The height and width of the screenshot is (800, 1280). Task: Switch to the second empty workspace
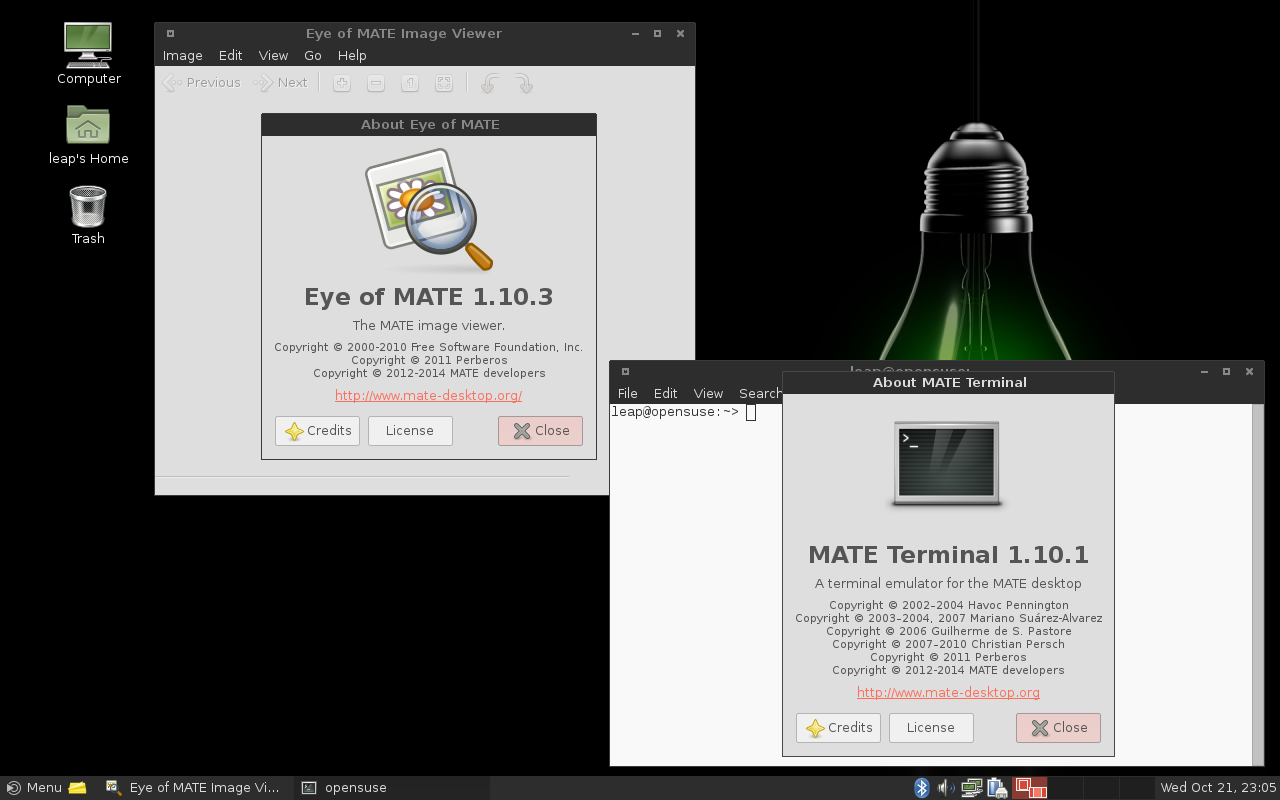[1065, 788]
